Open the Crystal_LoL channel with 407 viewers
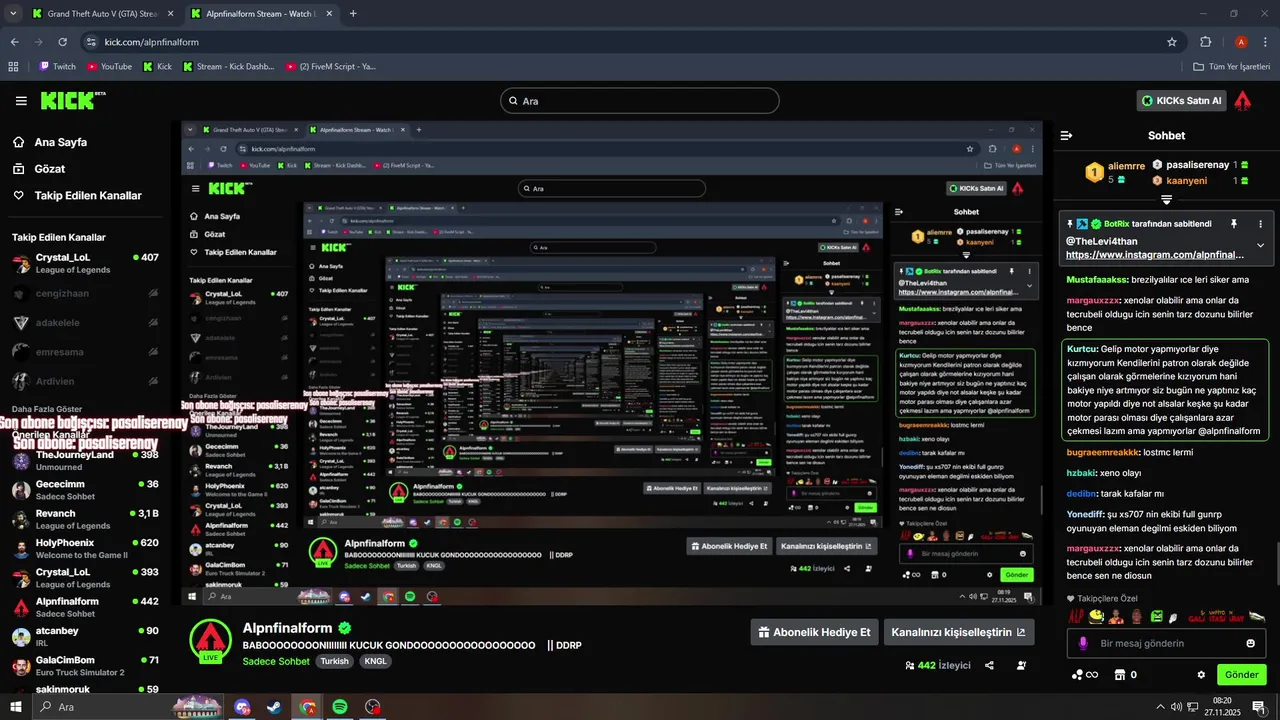 click(85, 264)
